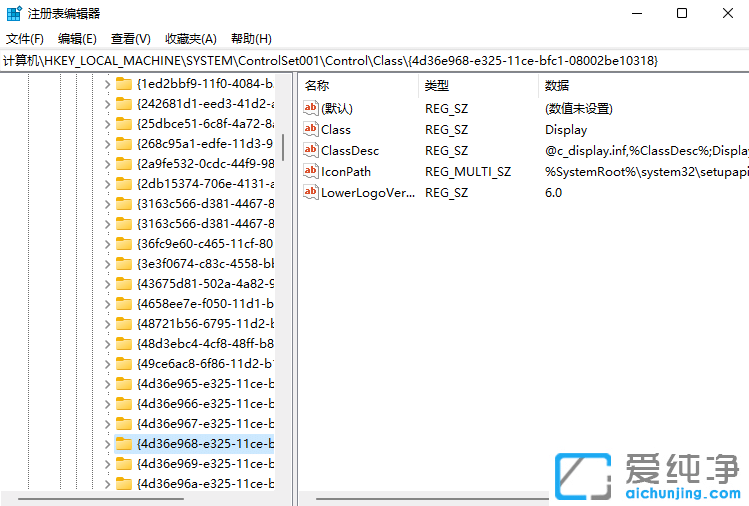Select the {49ce6ac8-6f86-11d2 key label

[x=205, y=364]
